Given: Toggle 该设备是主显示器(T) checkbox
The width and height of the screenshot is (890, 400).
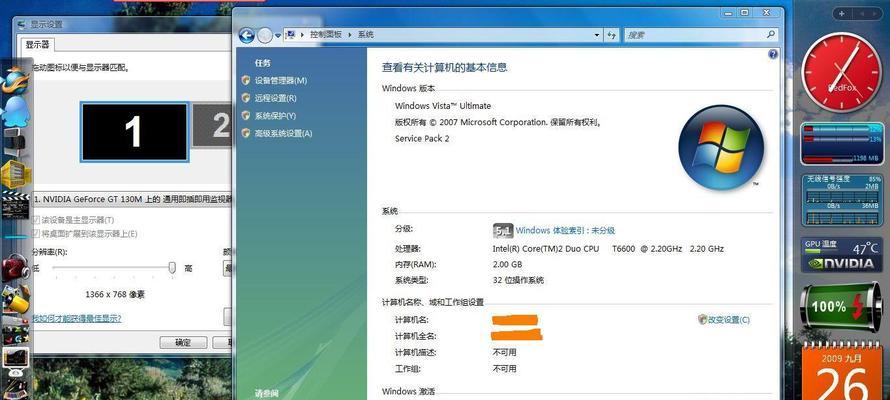Looking at the screenshot, I should pos(36,220).
